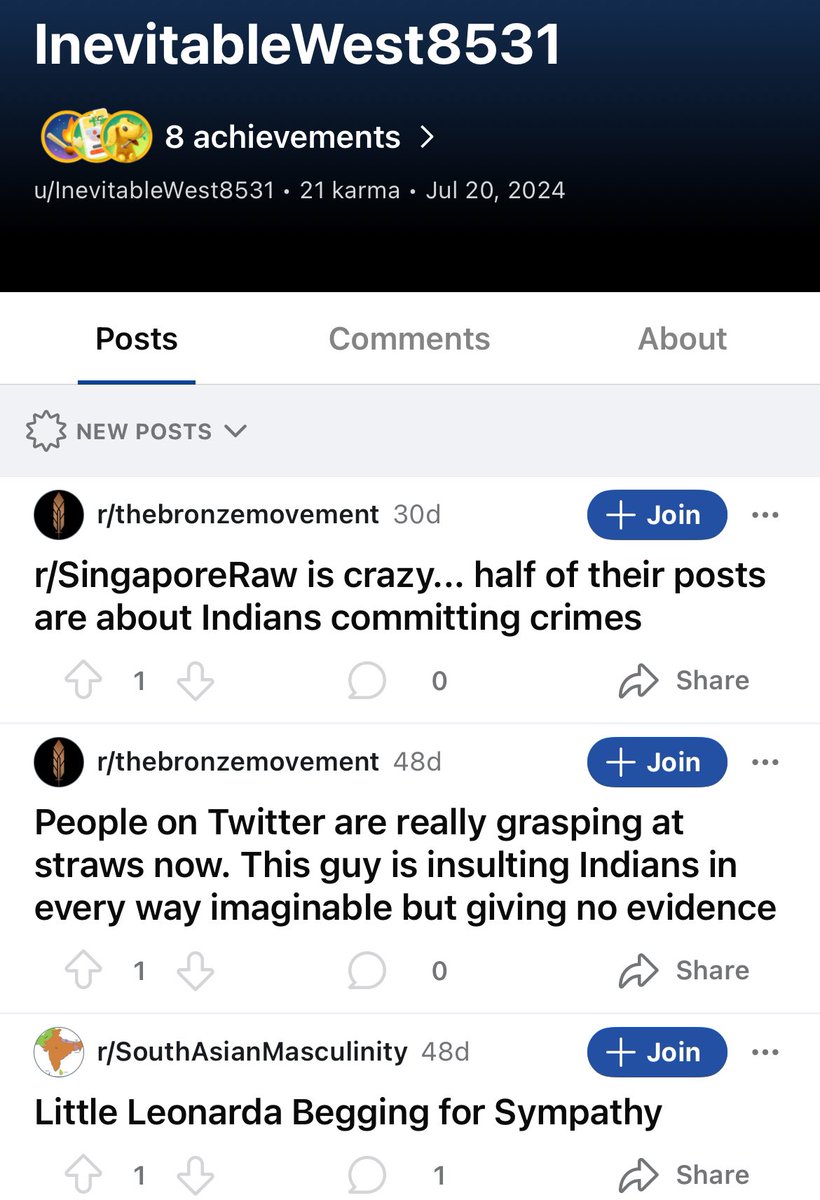Share the r/SingaporeRaw is crazy post

pos(684,681)
